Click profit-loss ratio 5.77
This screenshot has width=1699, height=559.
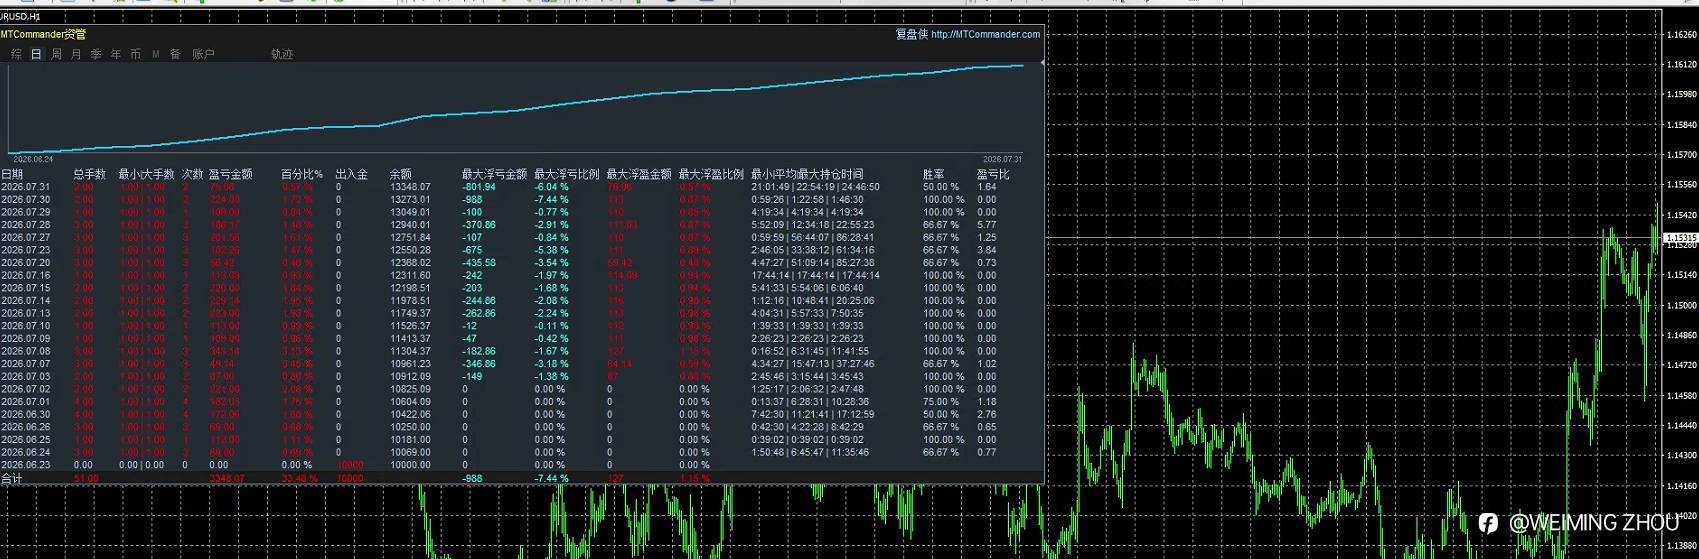pyautogui.click(x=986, y=225)
